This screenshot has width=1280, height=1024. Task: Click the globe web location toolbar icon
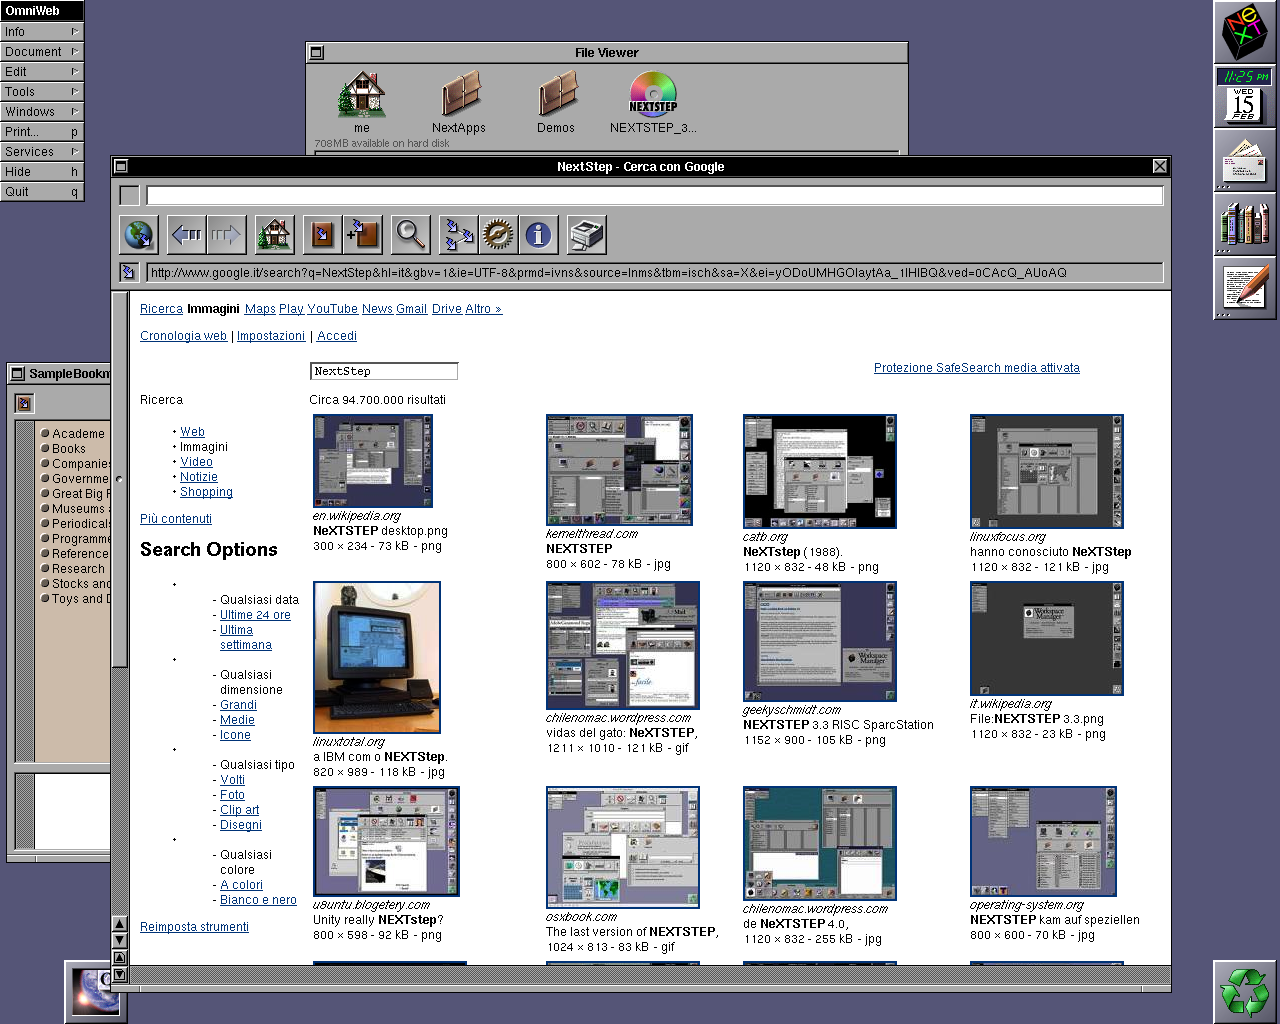pyautogui.click(x=138, y=235)
